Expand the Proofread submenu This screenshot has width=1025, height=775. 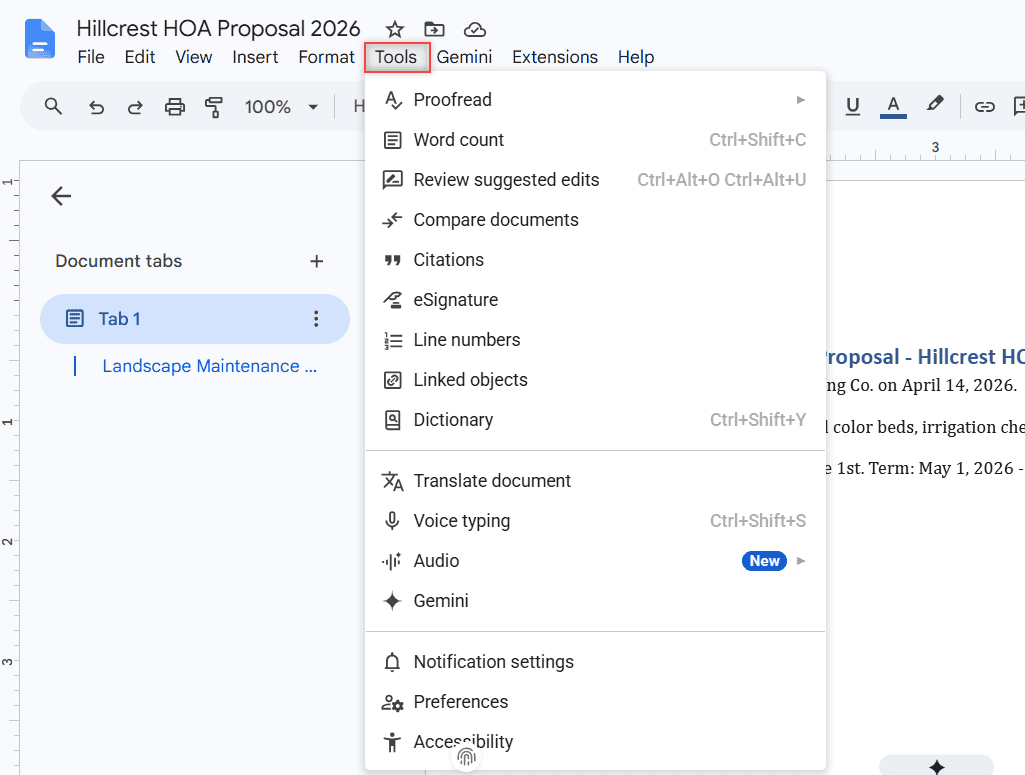click(596, 100)
